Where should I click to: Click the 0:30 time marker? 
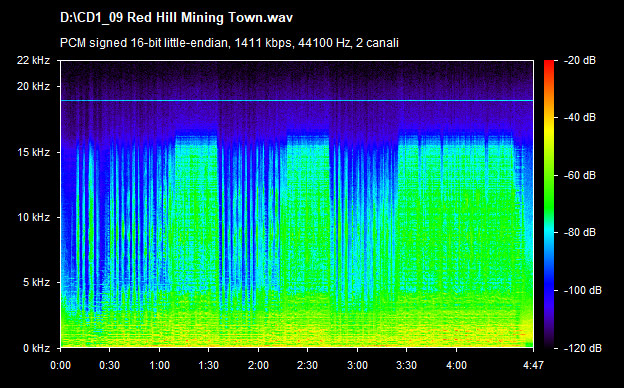tap(109, 365)
